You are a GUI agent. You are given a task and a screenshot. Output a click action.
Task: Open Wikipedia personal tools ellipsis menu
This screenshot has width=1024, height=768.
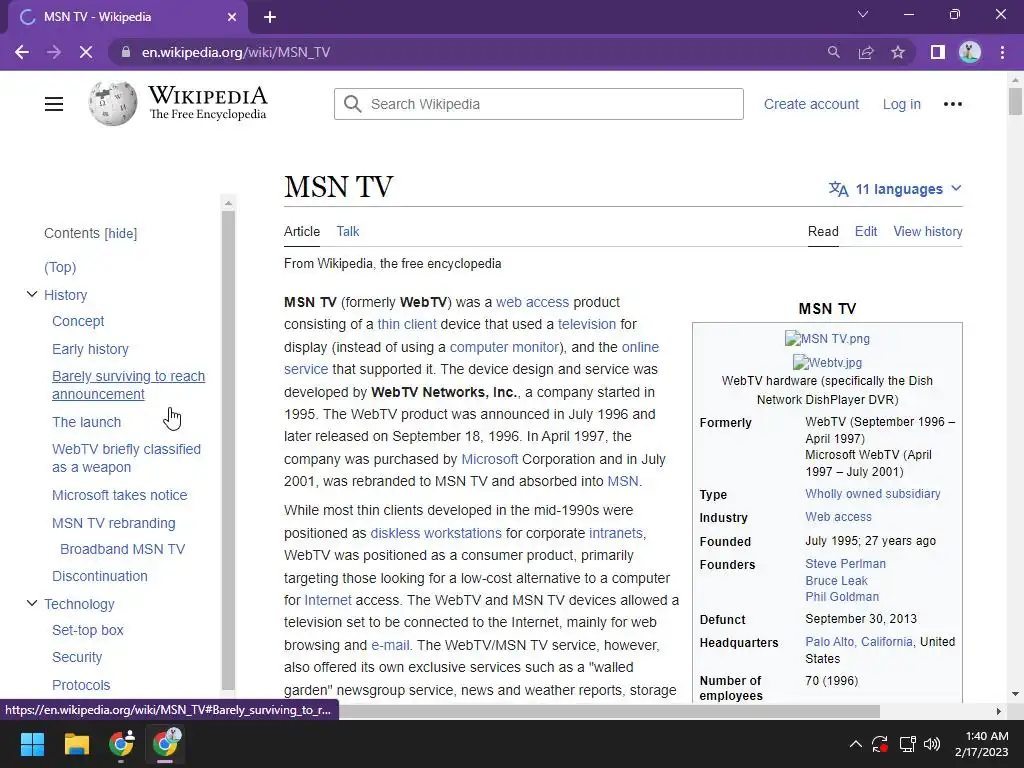953,104
